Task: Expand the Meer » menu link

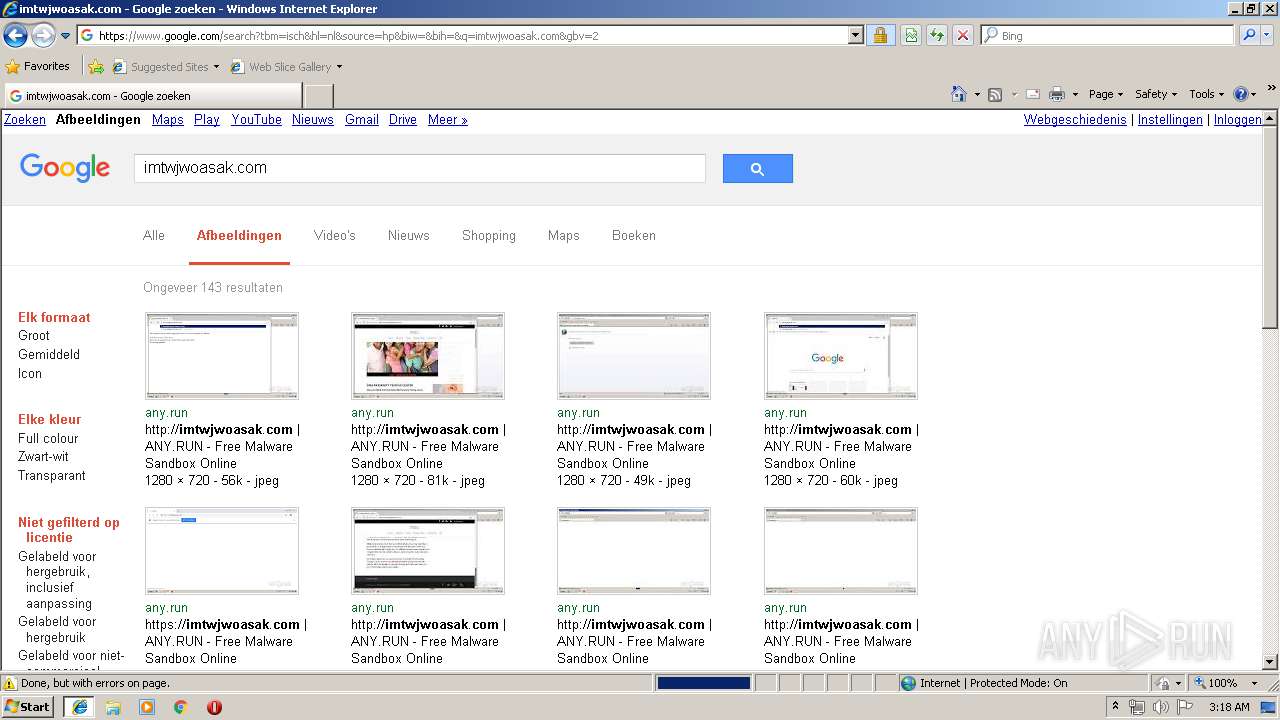Action: point(448,120)
